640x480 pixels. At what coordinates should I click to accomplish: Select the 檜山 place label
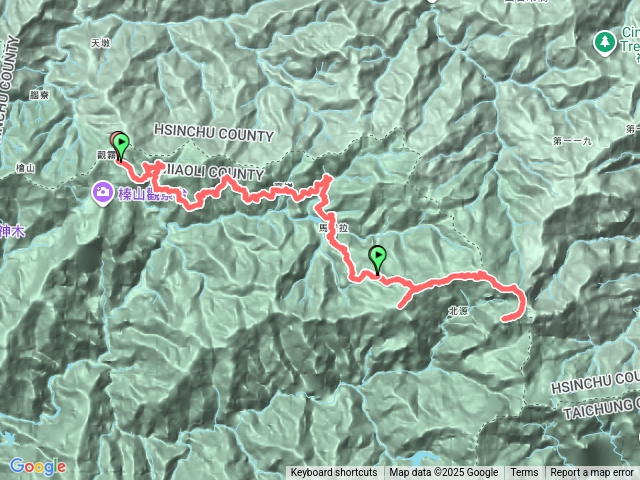coord(25,168)
